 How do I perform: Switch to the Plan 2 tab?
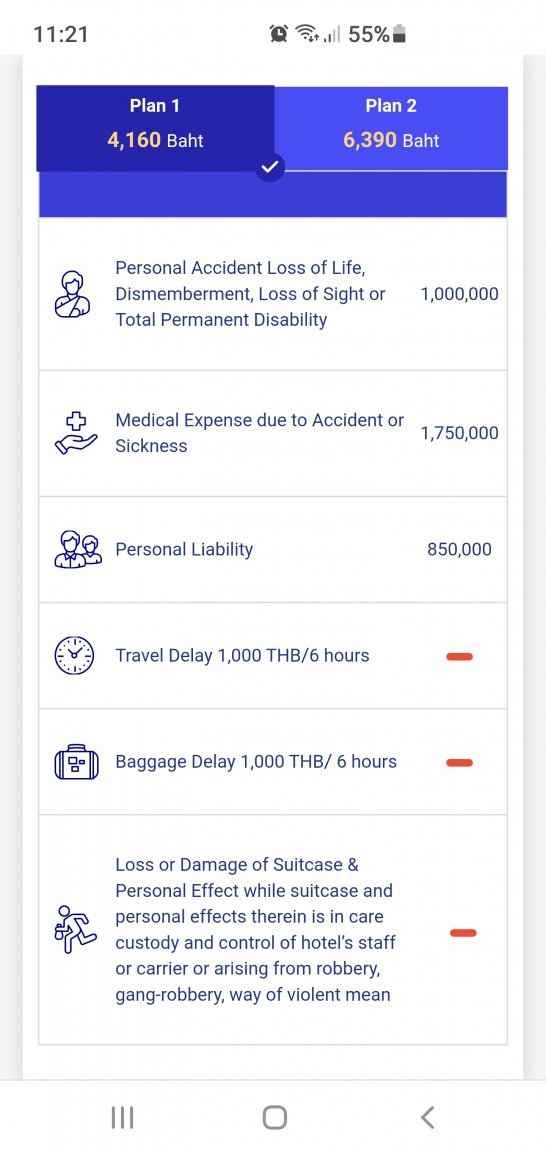[x=391, y=128]
